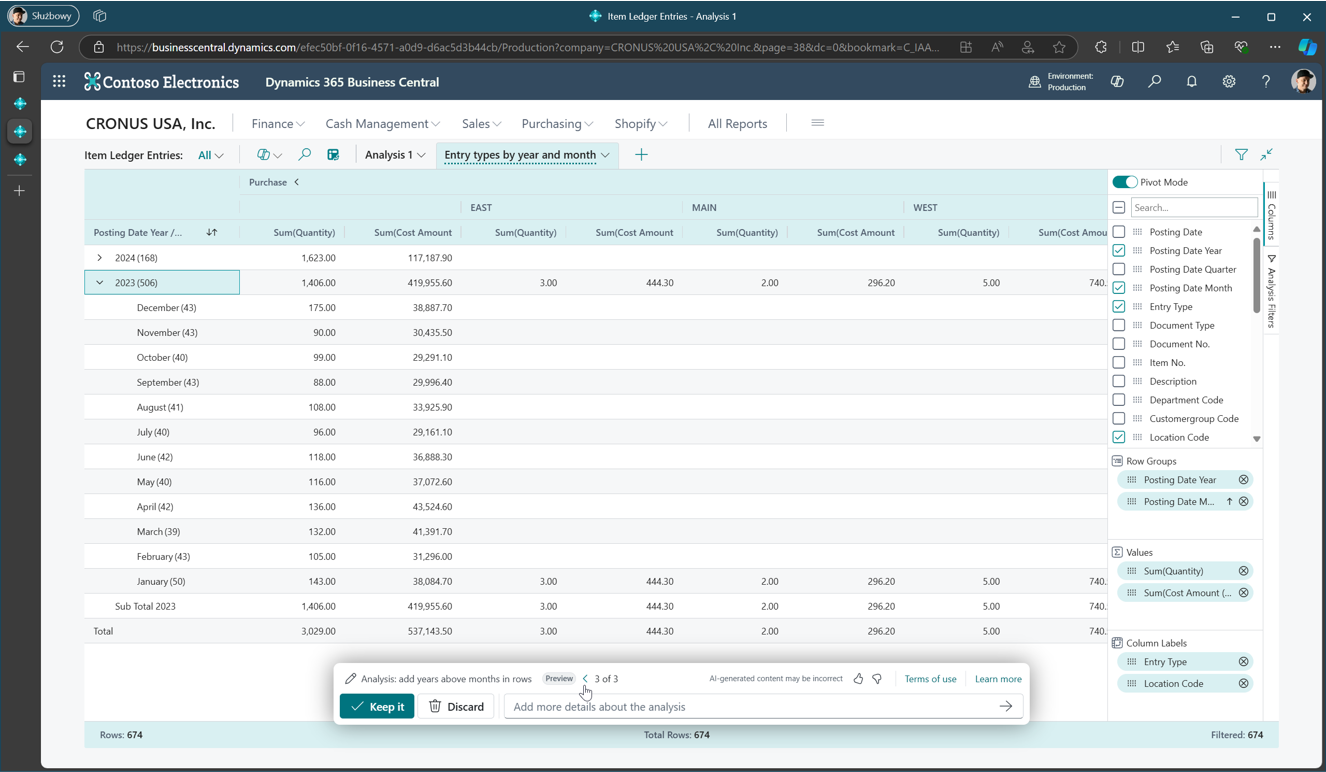Click the columns Search field
The width and height of the screenshot is (1326, 772).
[x=1194, y=208]
